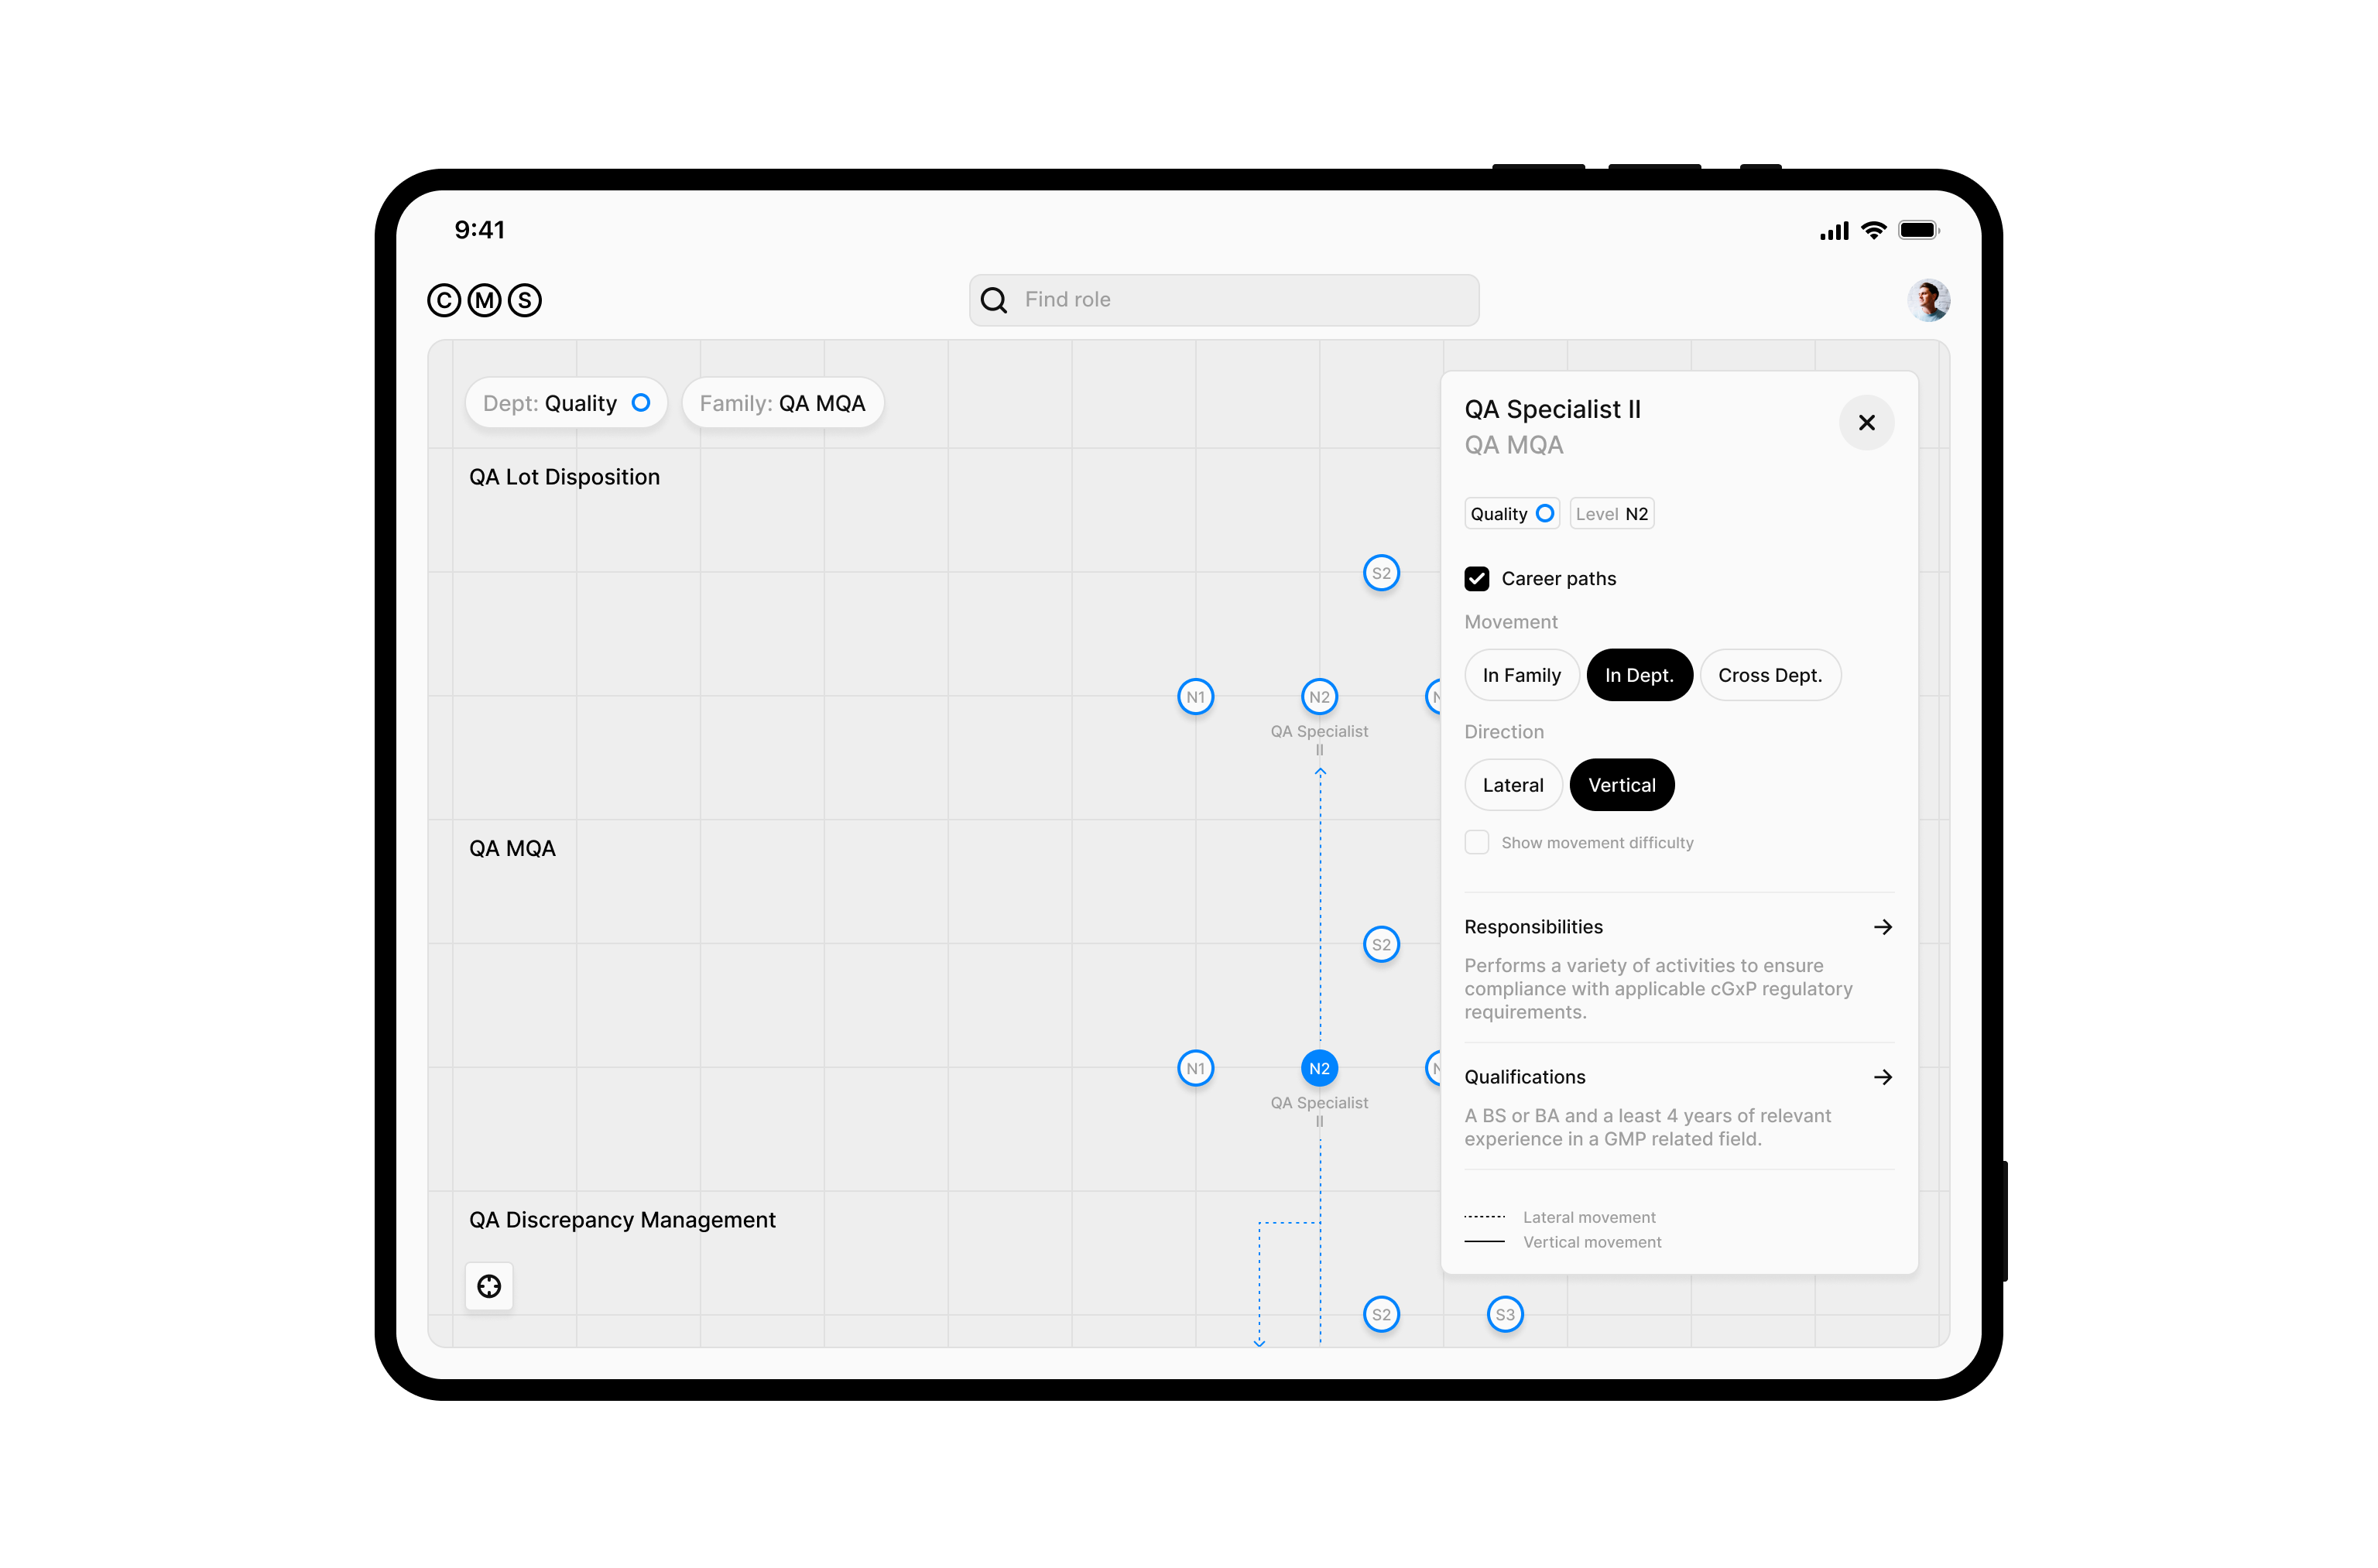Enable Show movement difficulty checkbox
The width and height of the screenshot is (2378, 1568).
(x=1475, y=844)
